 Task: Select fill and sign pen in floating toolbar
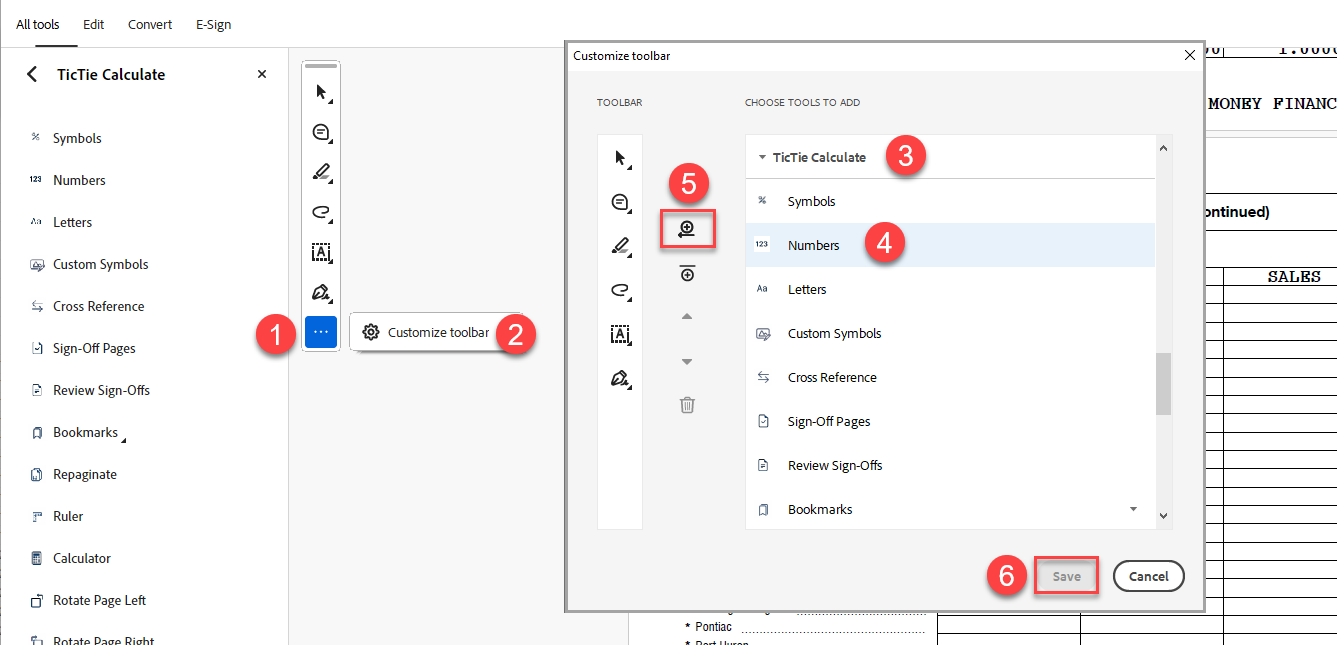pos(321,292)
